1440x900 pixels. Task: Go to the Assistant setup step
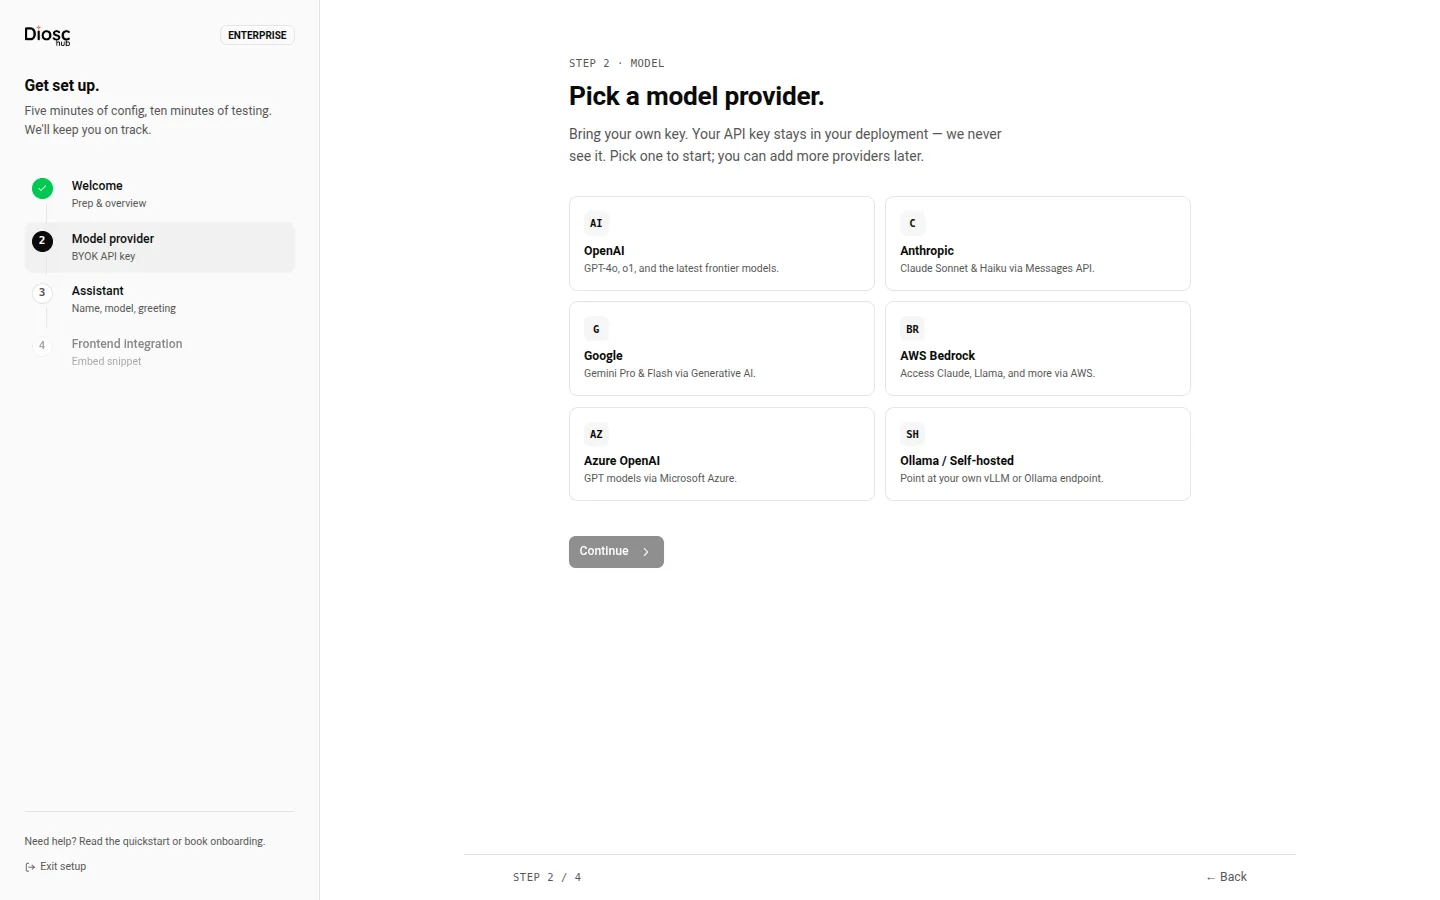tap(160, 299)
